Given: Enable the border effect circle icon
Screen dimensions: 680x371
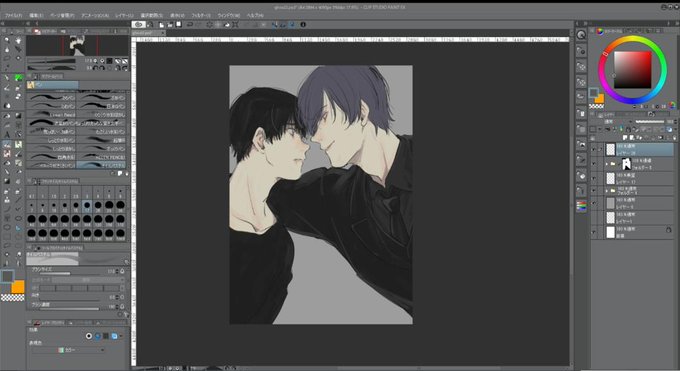Looking at the screenshot, I should pyautogui.click(x=89, y=336).
